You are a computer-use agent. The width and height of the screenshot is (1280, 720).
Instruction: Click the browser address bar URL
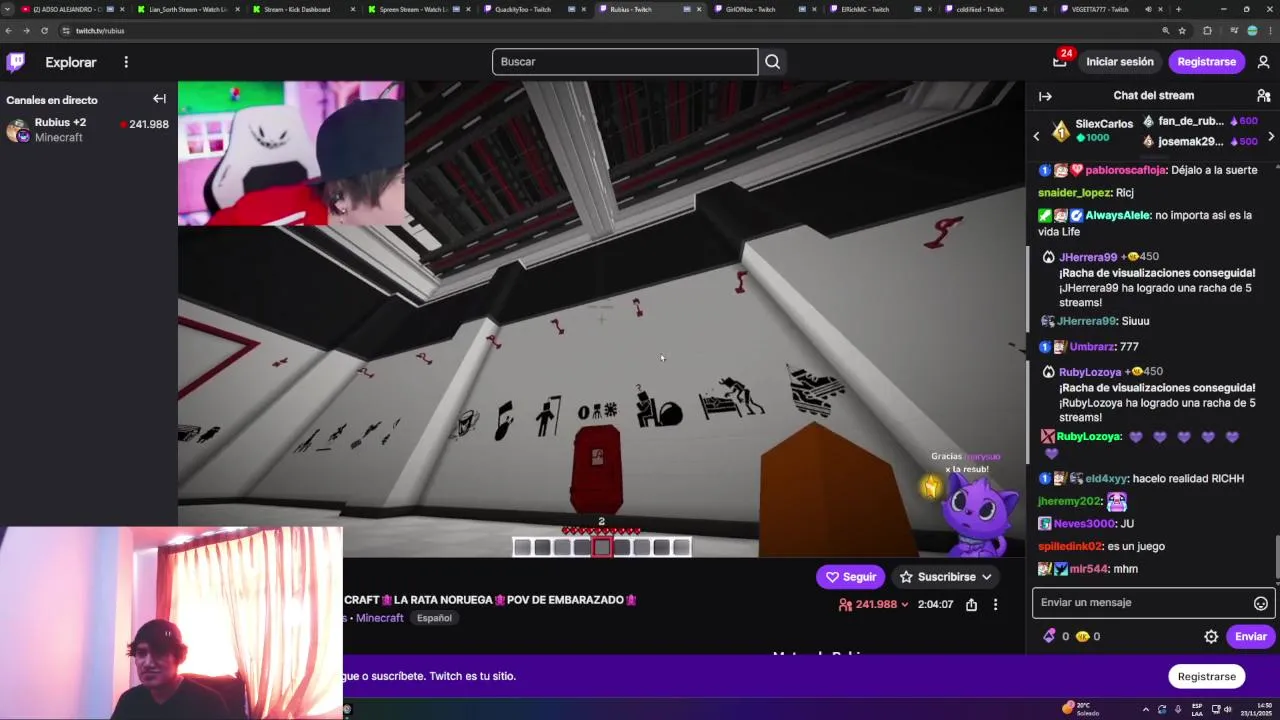point(100,31)
